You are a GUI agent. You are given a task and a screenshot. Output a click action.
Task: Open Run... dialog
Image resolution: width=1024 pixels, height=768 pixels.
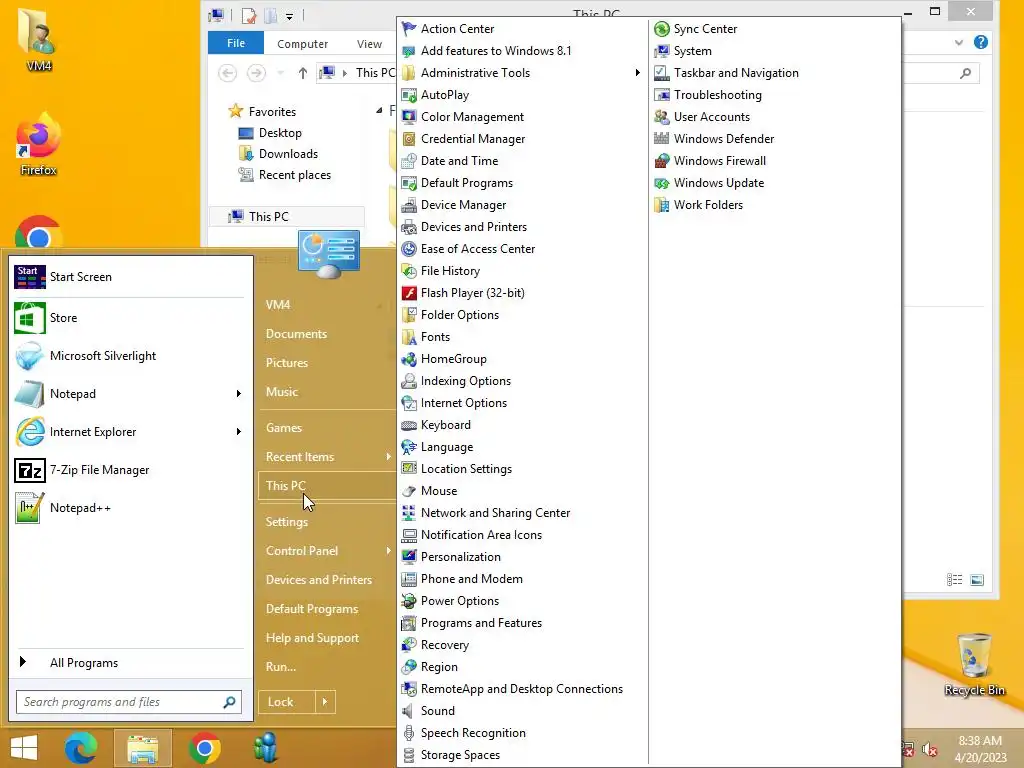281,667
